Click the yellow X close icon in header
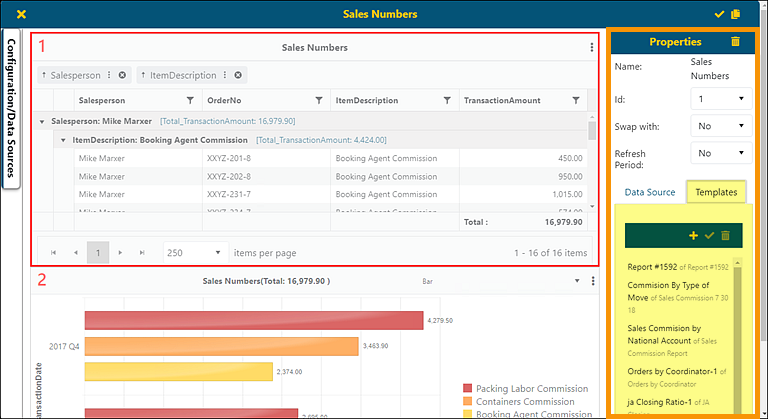 tap(22, 14)
